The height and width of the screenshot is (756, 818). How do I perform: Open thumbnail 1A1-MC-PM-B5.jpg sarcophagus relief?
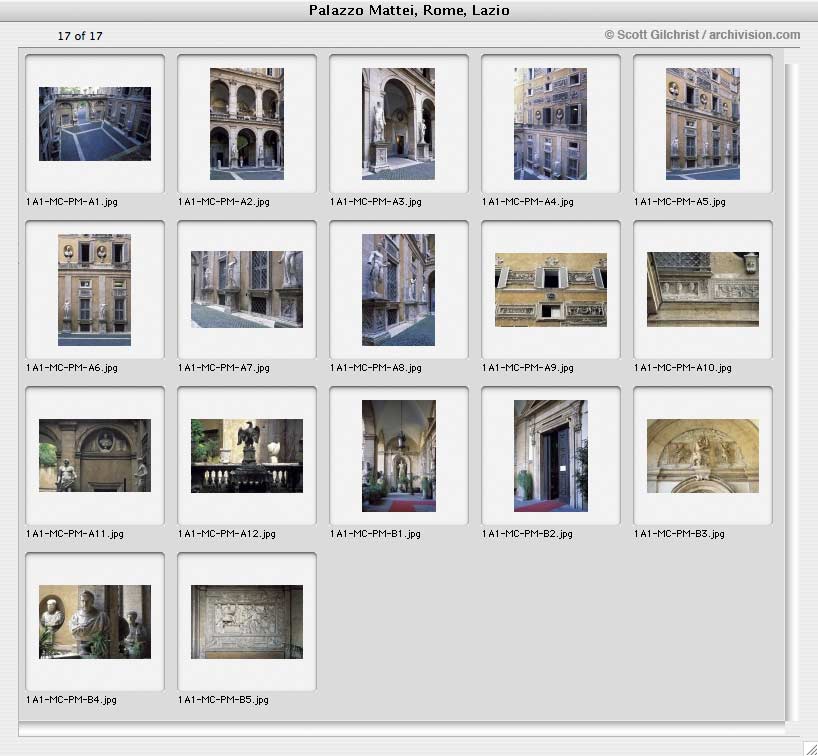click(x=247, y=622)
